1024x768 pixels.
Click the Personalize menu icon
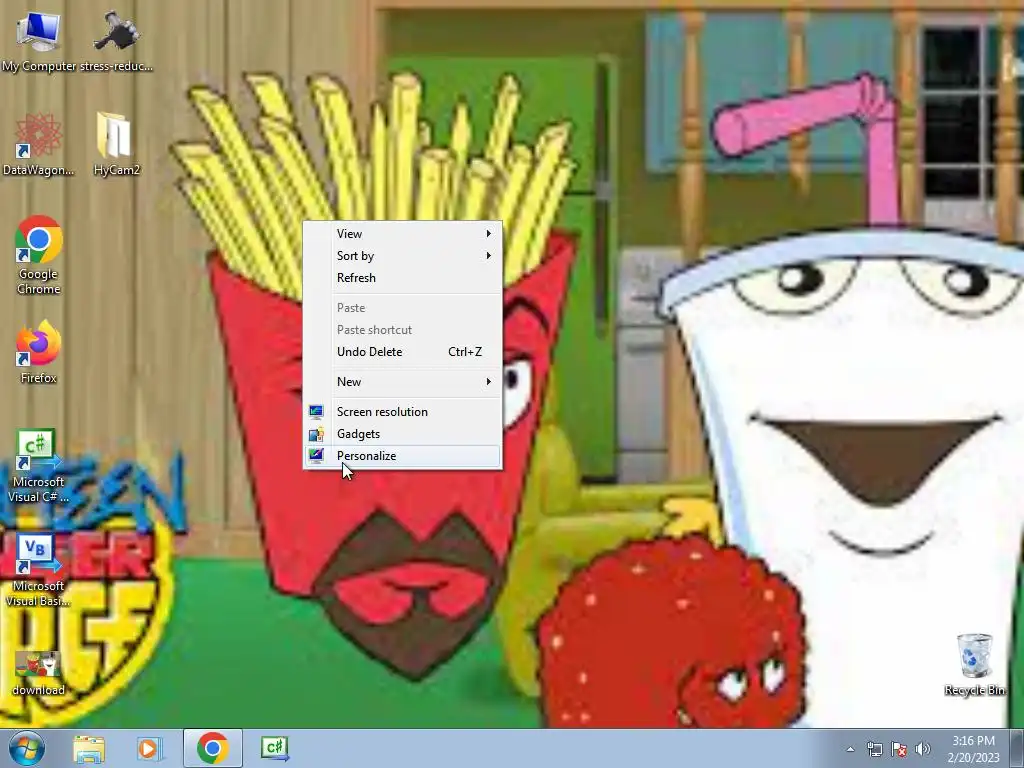[316, 456]
